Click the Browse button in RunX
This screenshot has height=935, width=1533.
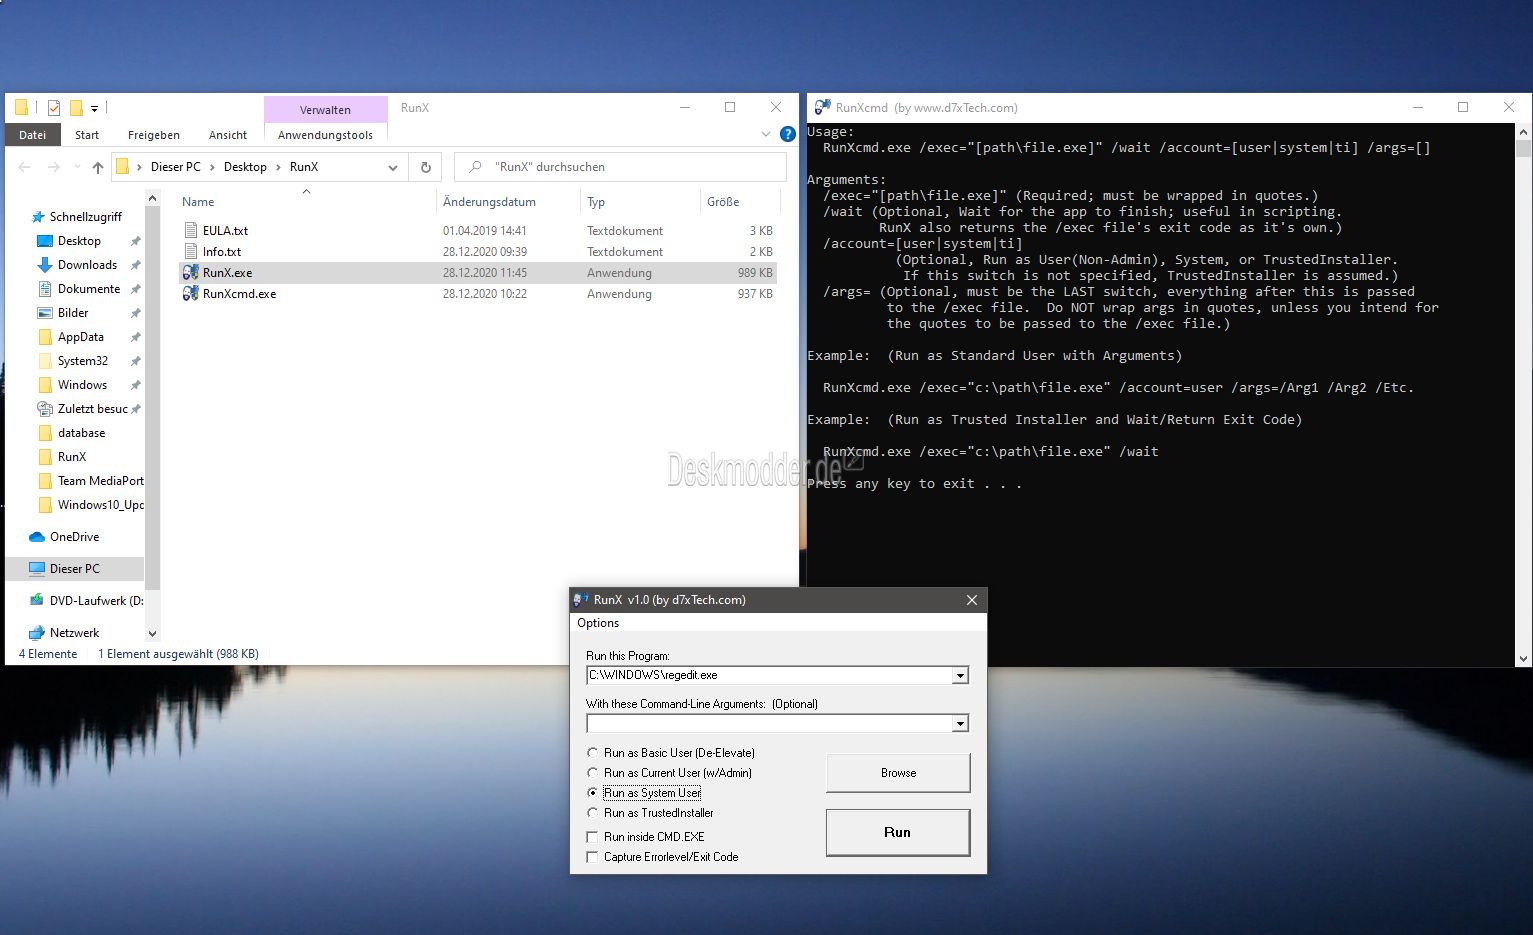[898, 773]
